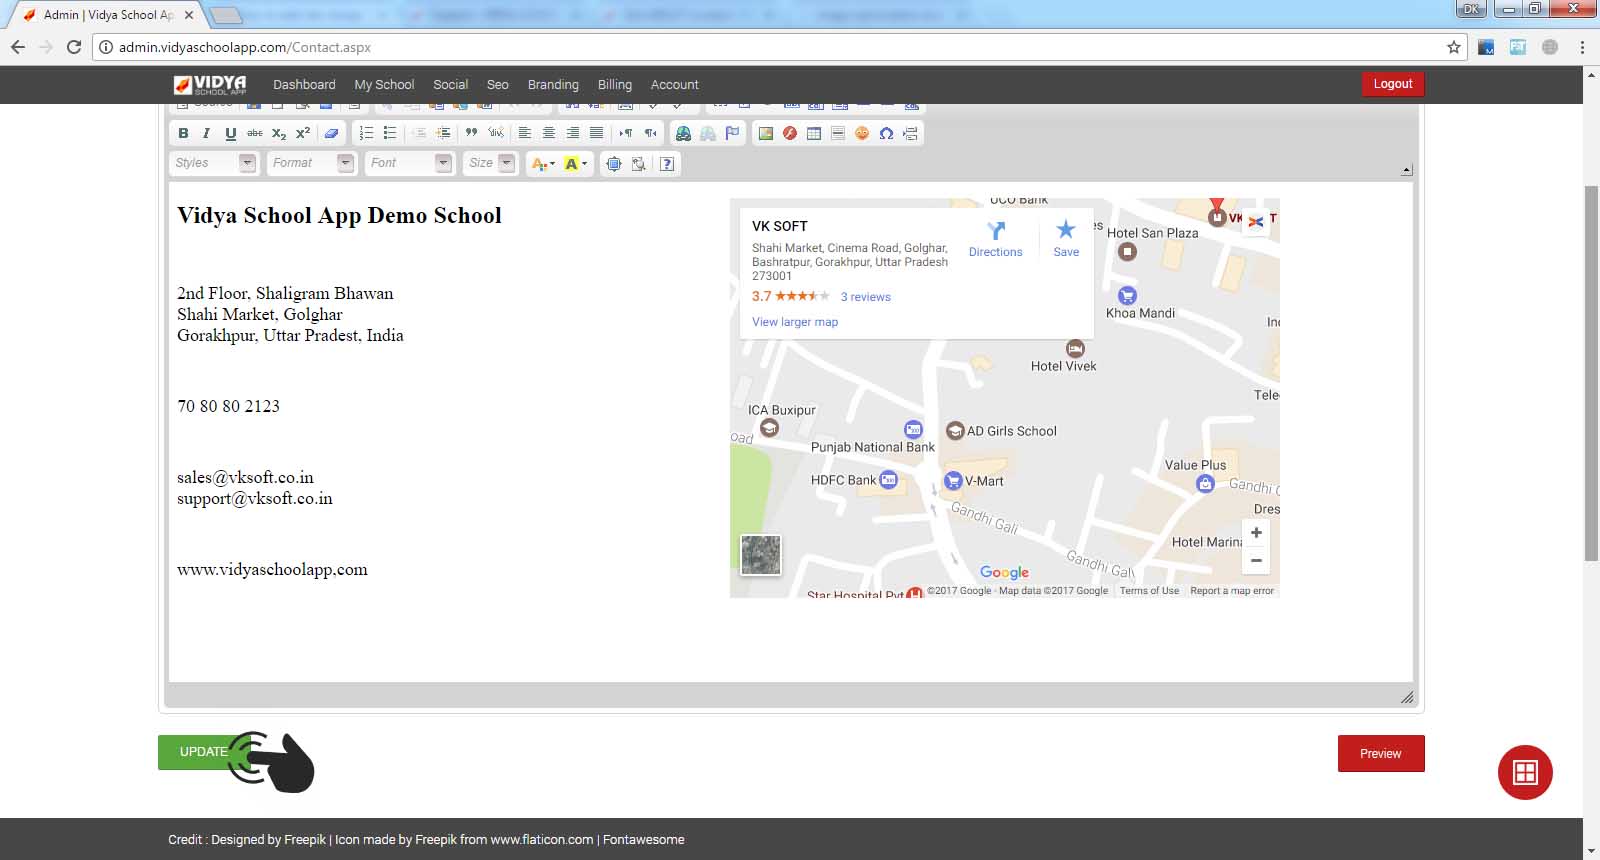Click the red Preview button
Viewport: 1600px width, 860px height.
[1381, 754]
